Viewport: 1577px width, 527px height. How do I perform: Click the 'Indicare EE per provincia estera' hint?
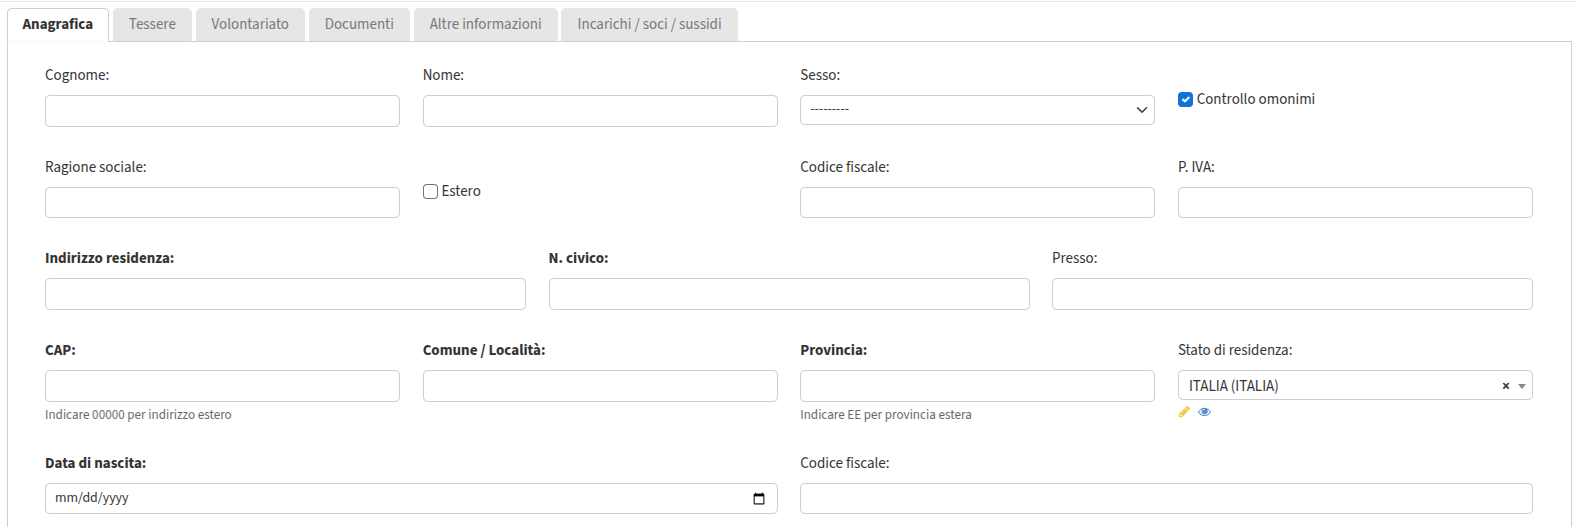886,415
